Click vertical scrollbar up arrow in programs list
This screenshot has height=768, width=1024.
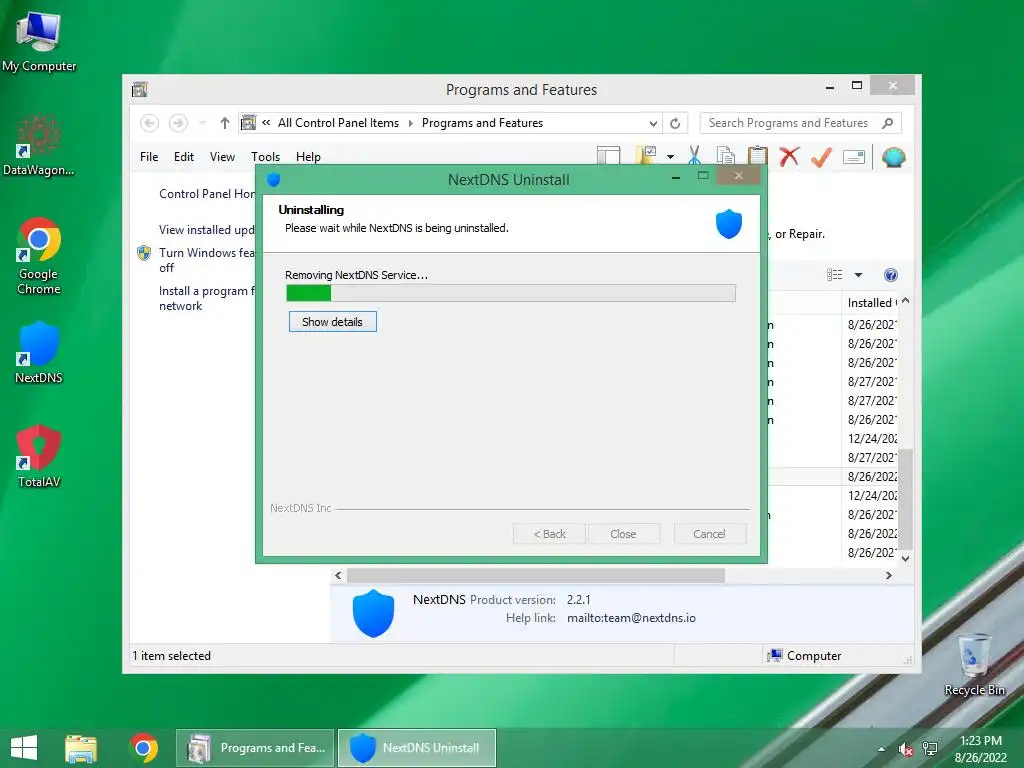pos(906,301)
